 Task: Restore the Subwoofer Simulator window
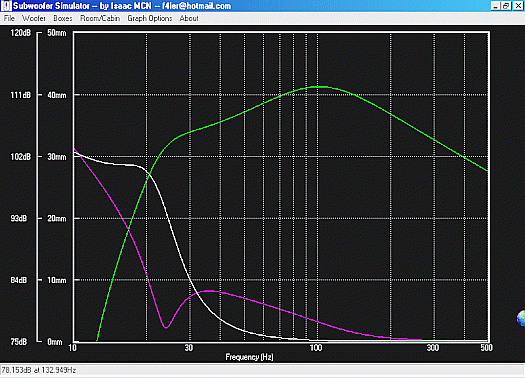tap(506, 6)
